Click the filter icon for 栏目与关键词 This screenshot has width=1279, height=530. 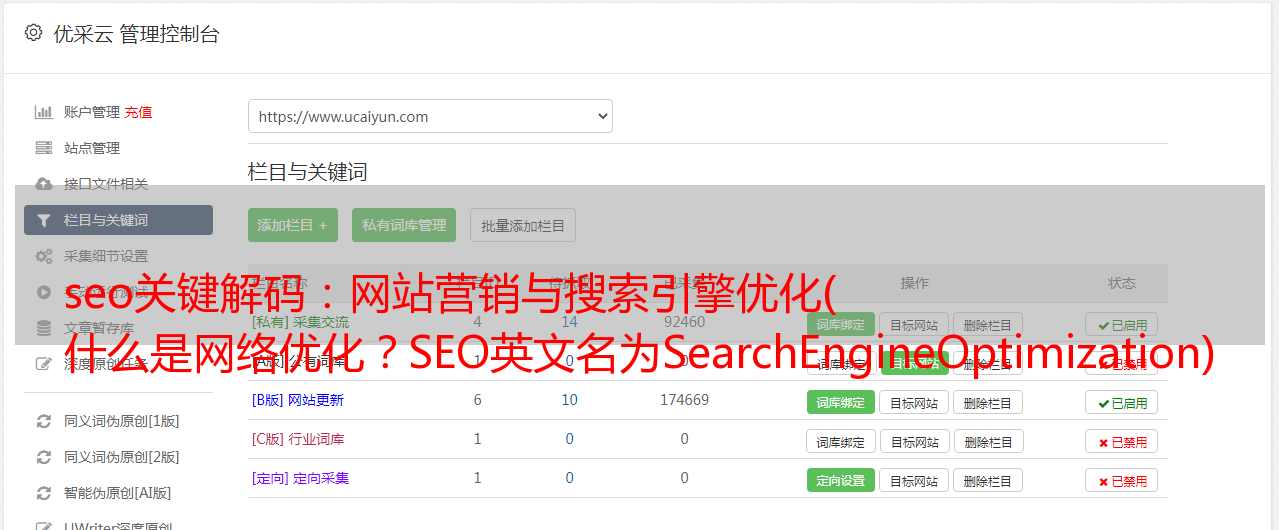pyautogui.click(x=44, y=220)
